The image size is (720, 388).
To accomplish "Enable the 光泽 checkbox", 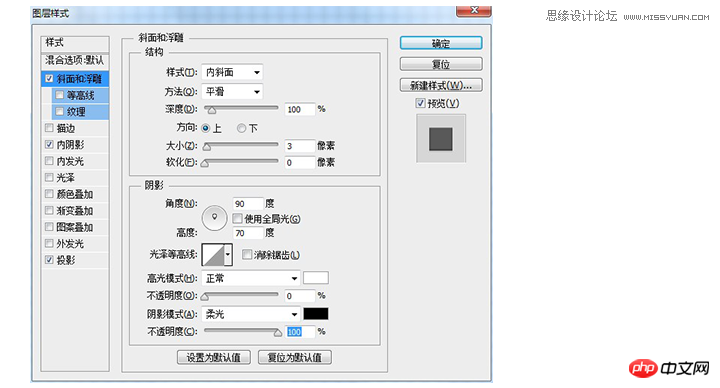I will [49, 177].
